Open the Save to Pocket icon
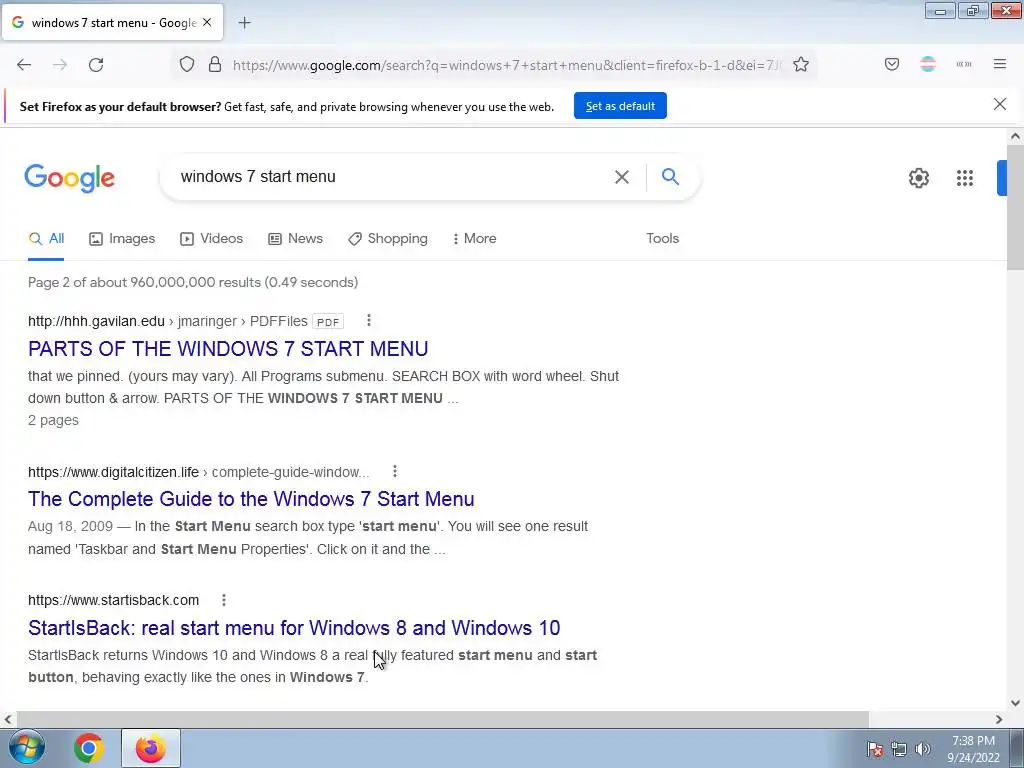The height and width of the screenshot is (768, 1024). [892, 64]
